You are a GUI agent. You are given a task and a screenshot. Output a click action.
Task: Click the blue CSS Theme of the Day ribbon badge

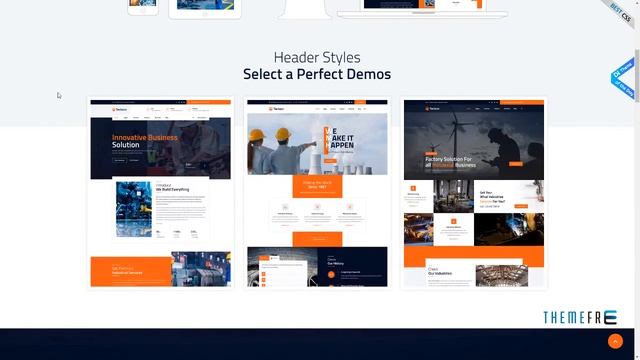coord(623,78)
